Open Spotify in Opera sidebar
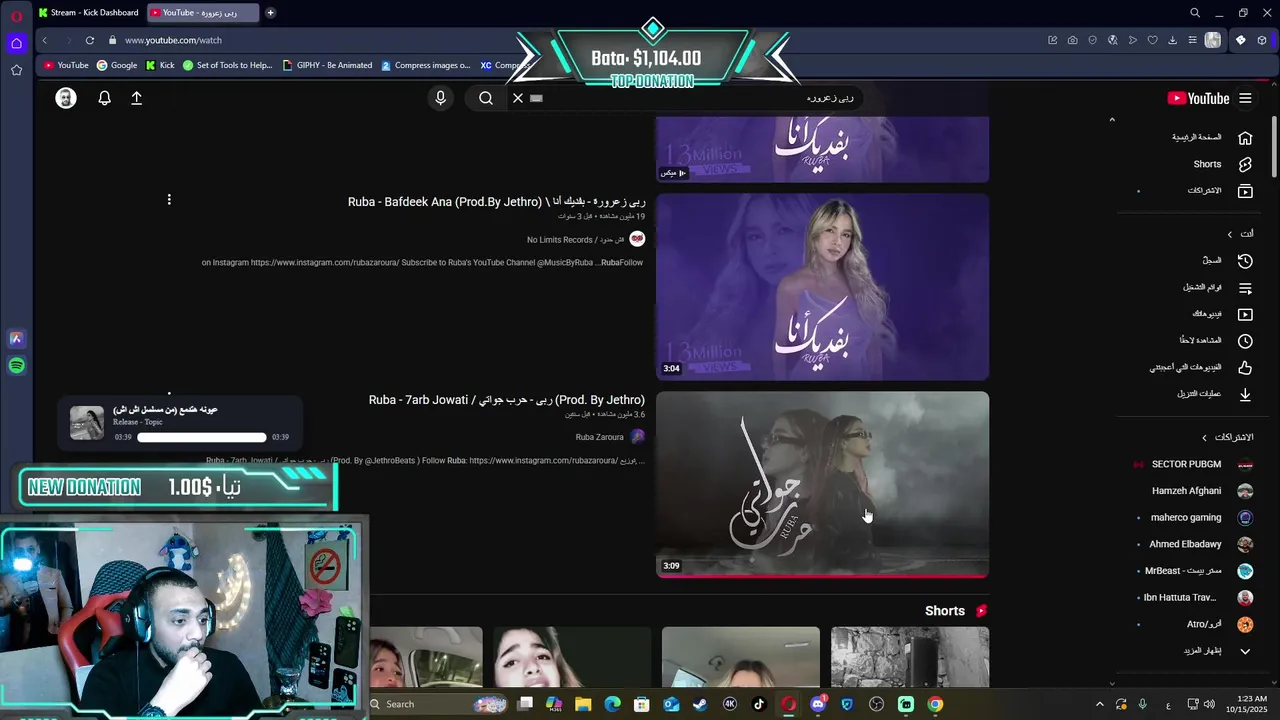Viewport: 1280px width, 720px height. click(16, 366)
